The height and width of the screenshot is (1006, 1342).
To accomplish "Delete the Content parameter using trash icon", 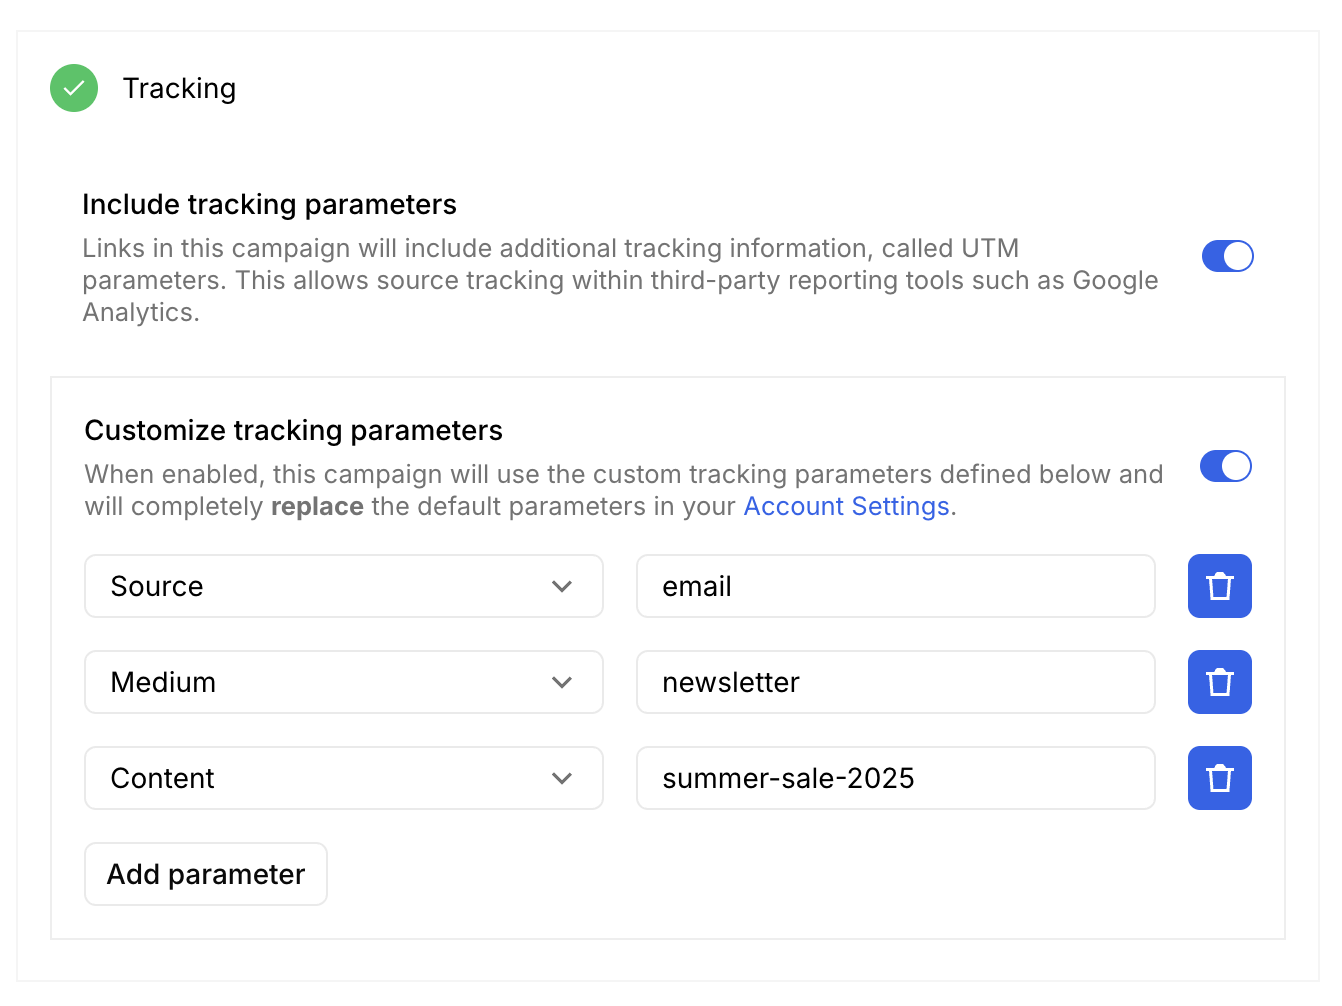I will point(1219,778).
